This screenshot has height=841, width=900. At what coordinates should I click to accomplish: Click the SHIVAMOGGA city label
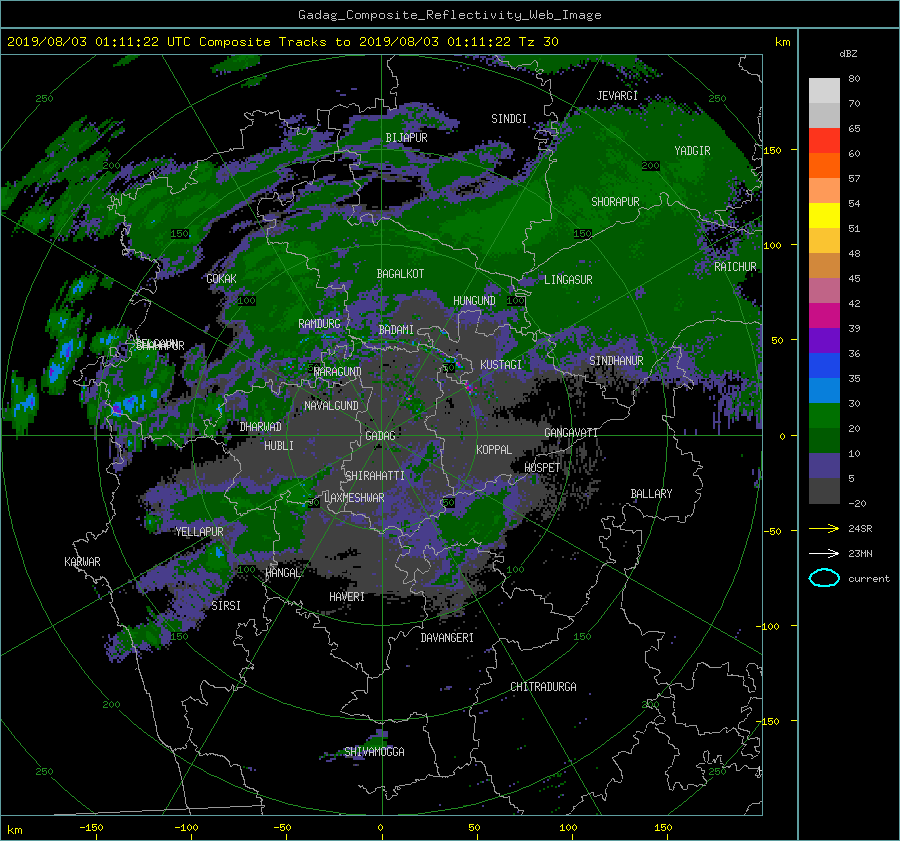click(x=374, y=751)
